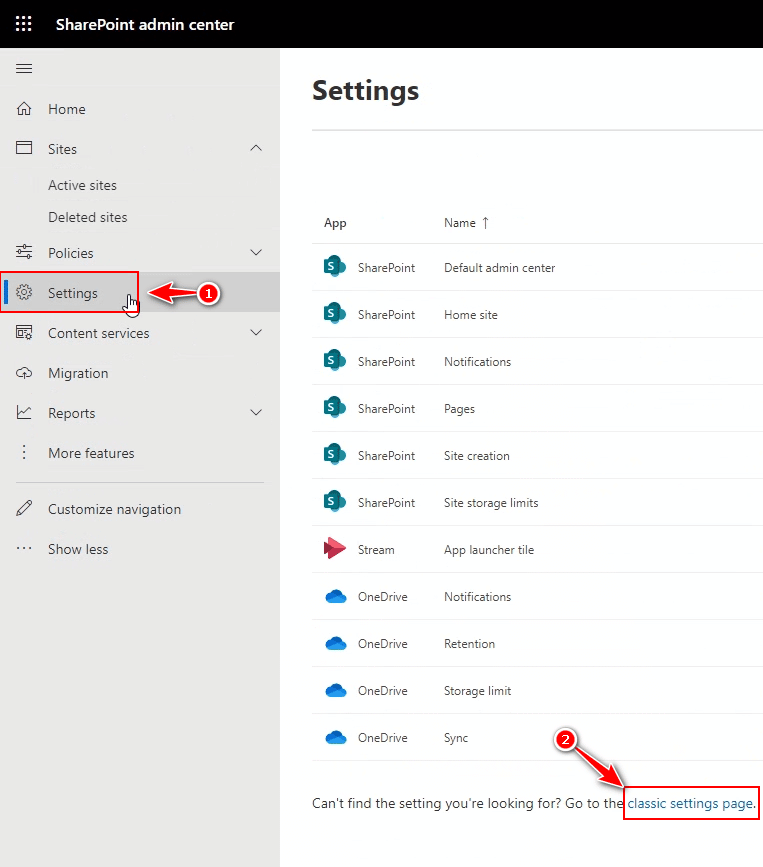Click the Policies sliders icon
This screenshot has height=867, width=763.
(24, 252)
